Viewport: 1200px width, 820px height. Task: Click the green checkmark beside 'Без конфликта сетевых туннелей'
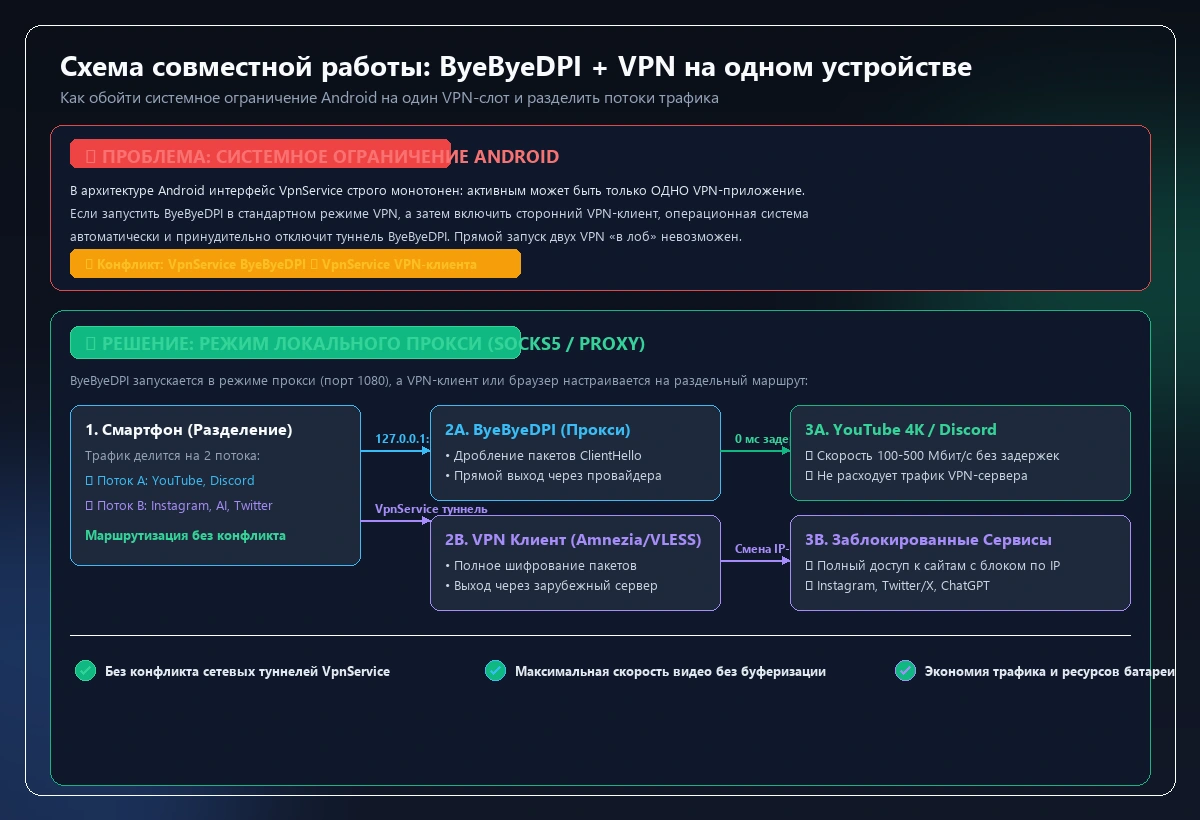85,671
